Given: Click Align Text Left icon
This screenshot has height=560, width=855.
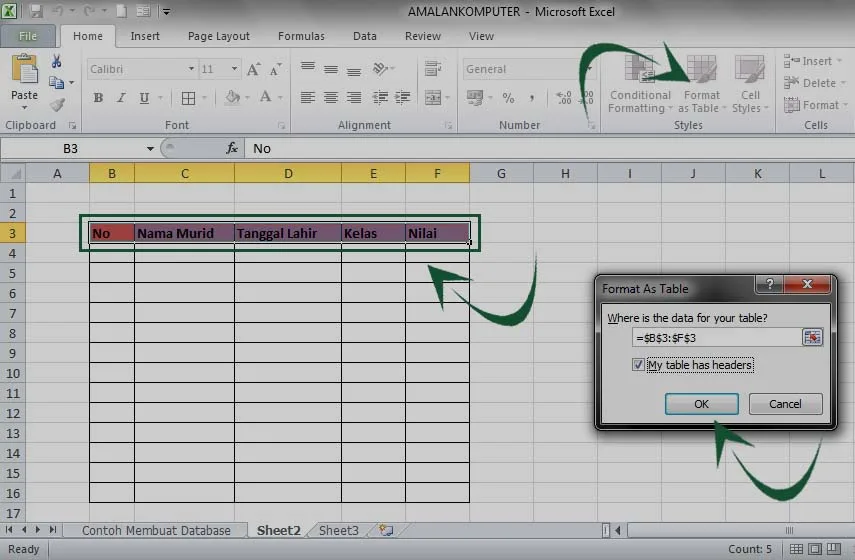Looking at the screenshot, I should (x=308, y=98).
